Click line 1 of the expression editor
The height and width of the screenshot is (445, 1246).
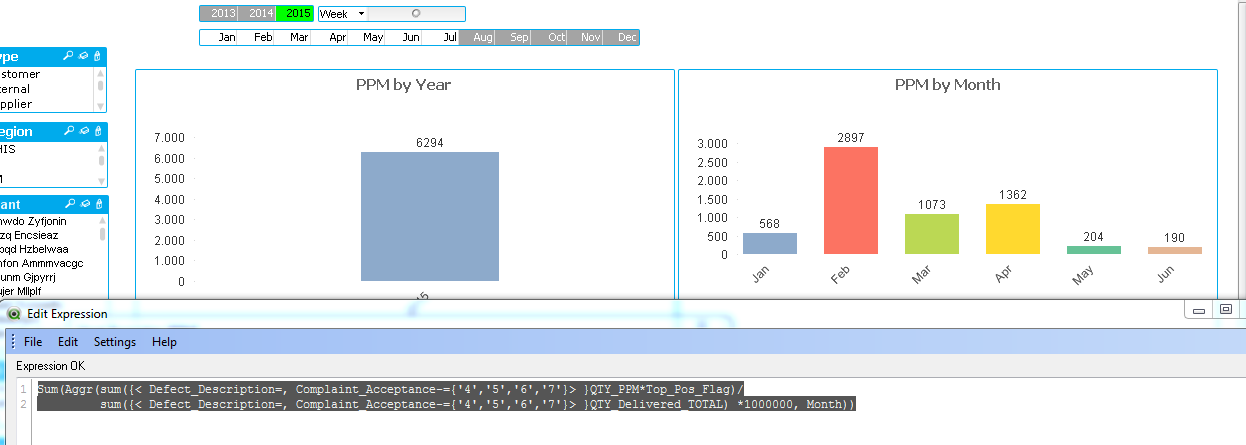[392, 388]
